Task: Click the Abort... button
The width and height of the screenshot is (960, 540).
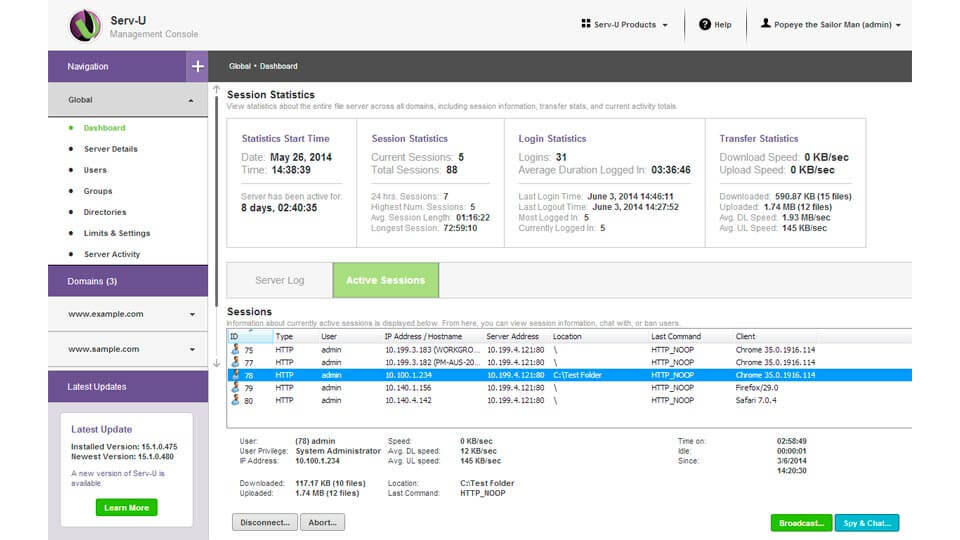Action: click(323, 522)
